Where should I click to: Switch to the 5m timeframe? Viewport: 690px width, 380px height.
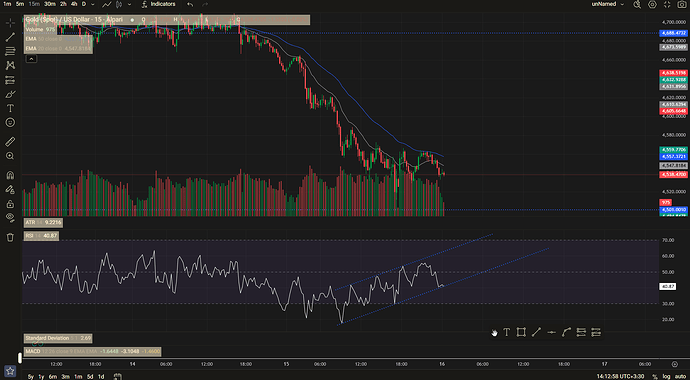click(x=20, y=4)
